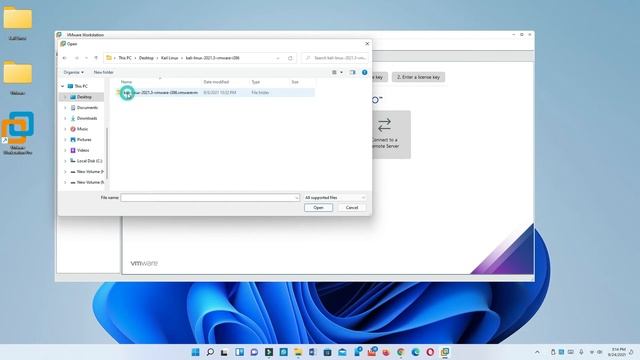
Task: Select Downloads in the navigation tree
Action: (87, 118)
